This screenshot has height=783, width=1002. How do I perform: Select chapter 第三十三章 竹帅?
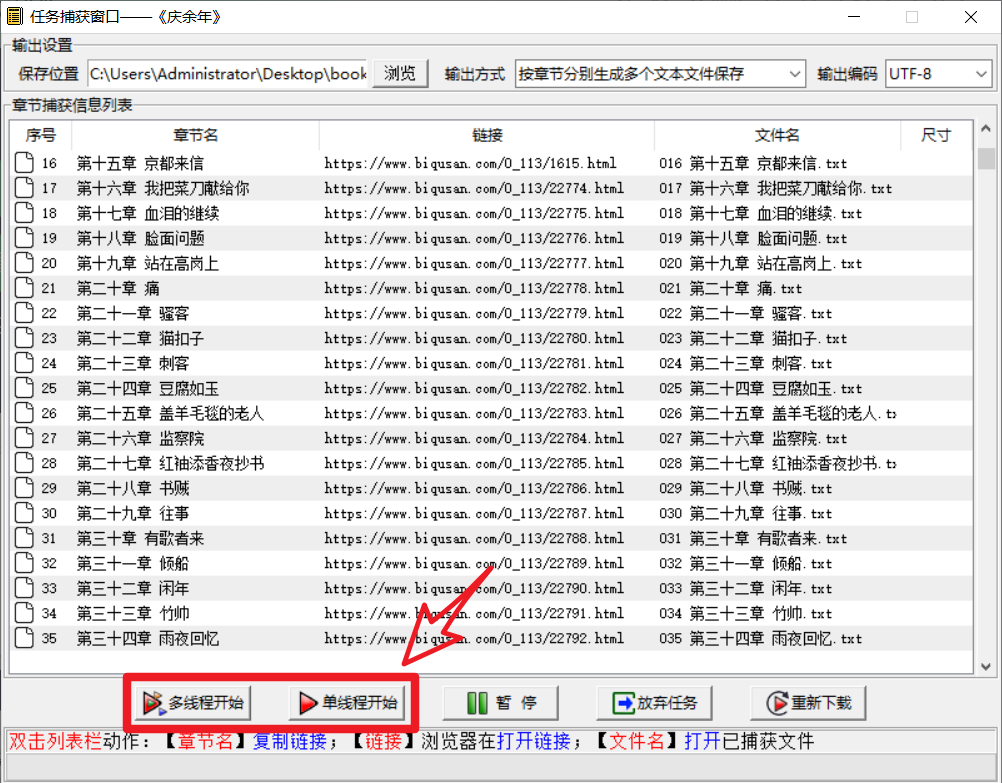pyautogui.click(x=133, y=613)
